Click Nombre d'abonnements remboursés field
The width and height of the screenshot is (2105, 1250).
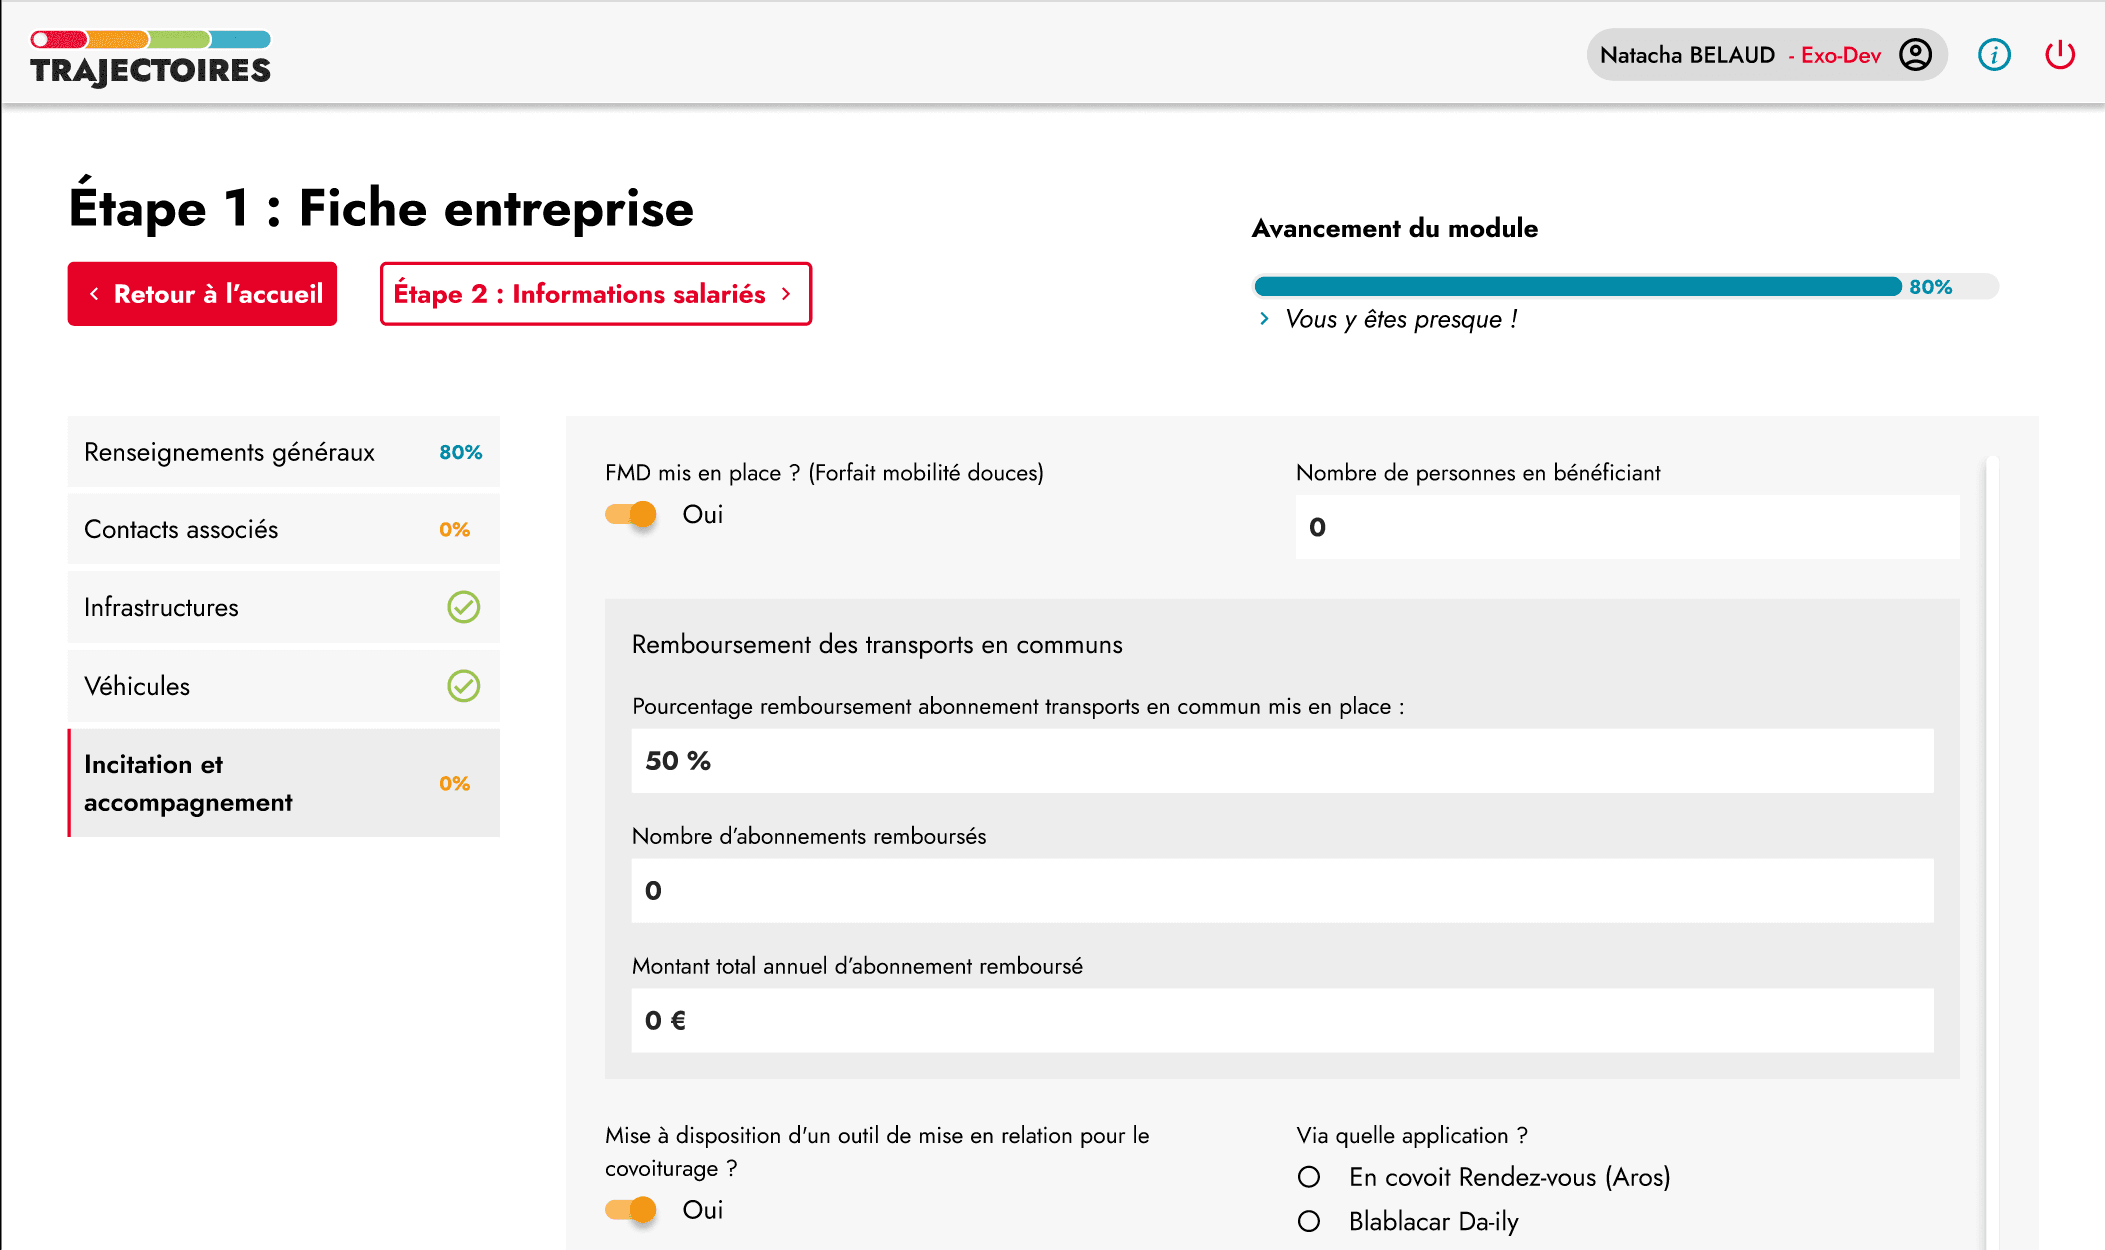[x=1282, y=891]
